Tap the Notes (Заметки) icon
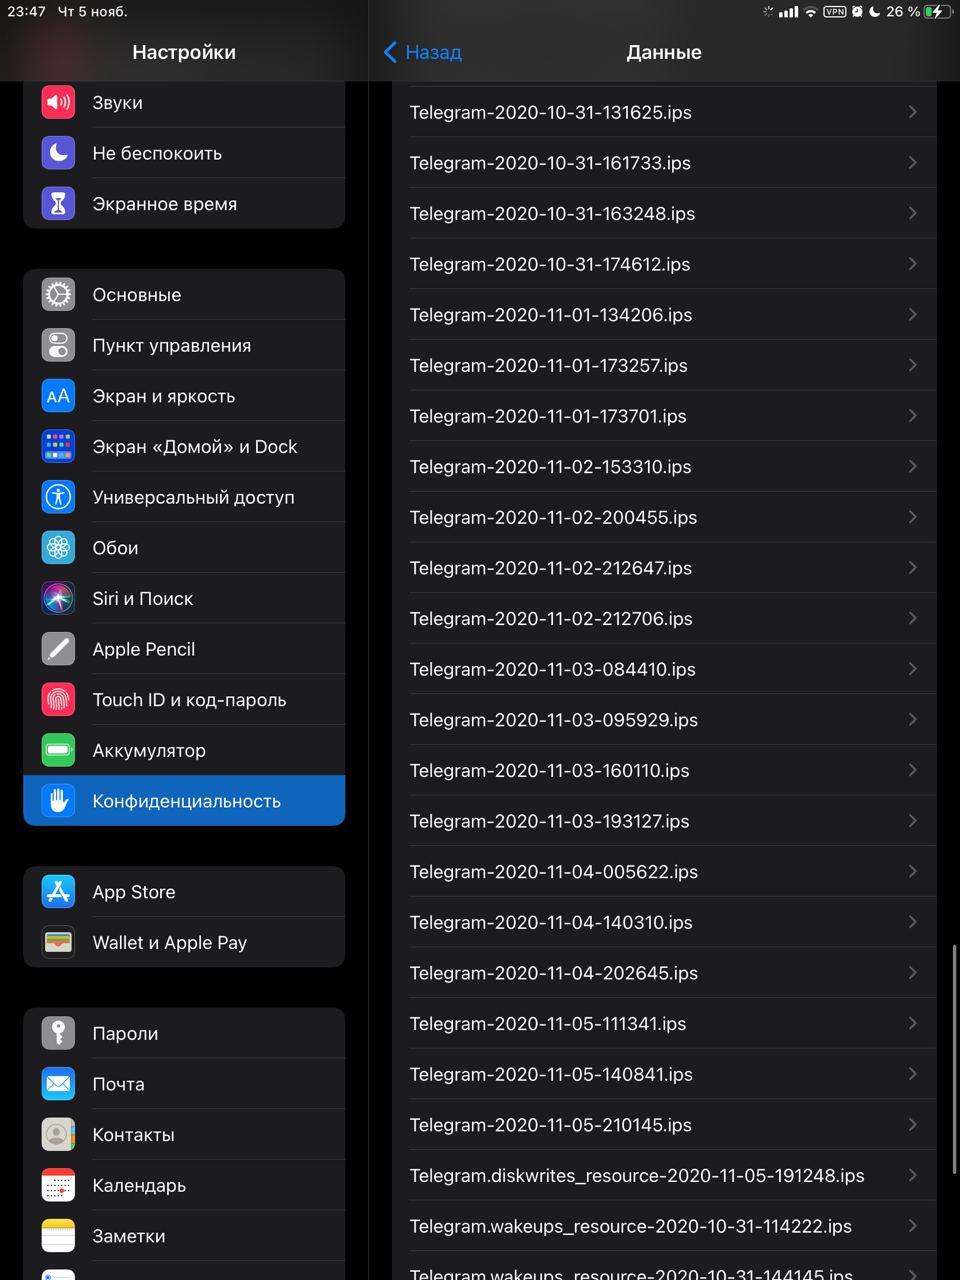Screen dimensions: 960x1280 58,1236
